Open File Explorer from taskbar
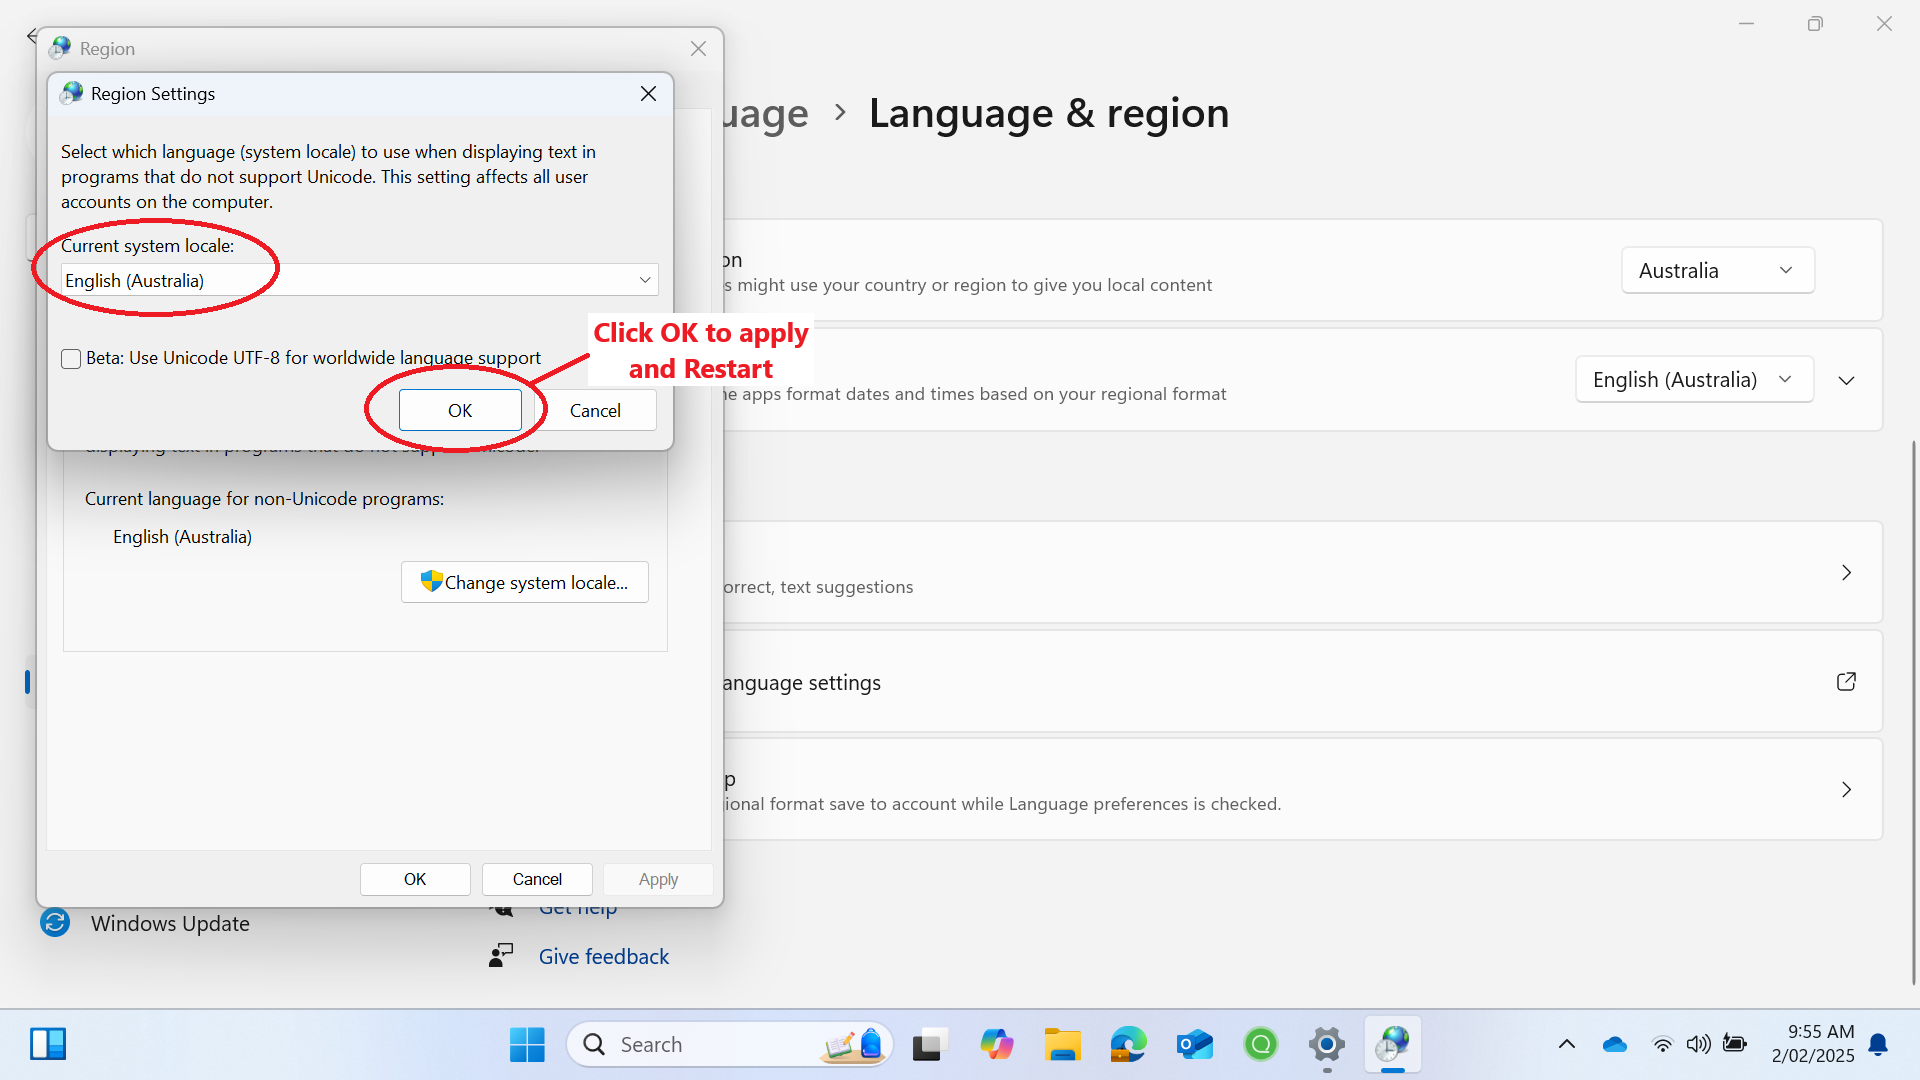 coord(1062,1044)
